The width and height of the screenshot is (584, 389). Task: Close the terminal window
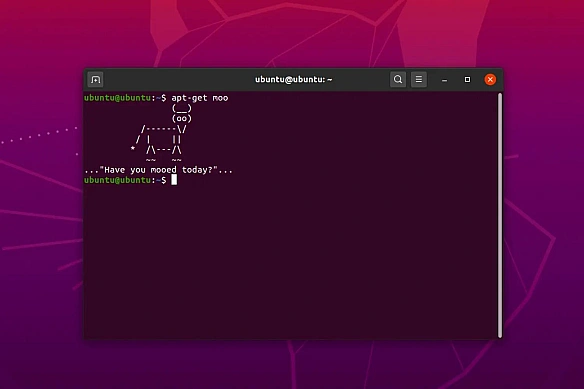[x=490, y=79]
